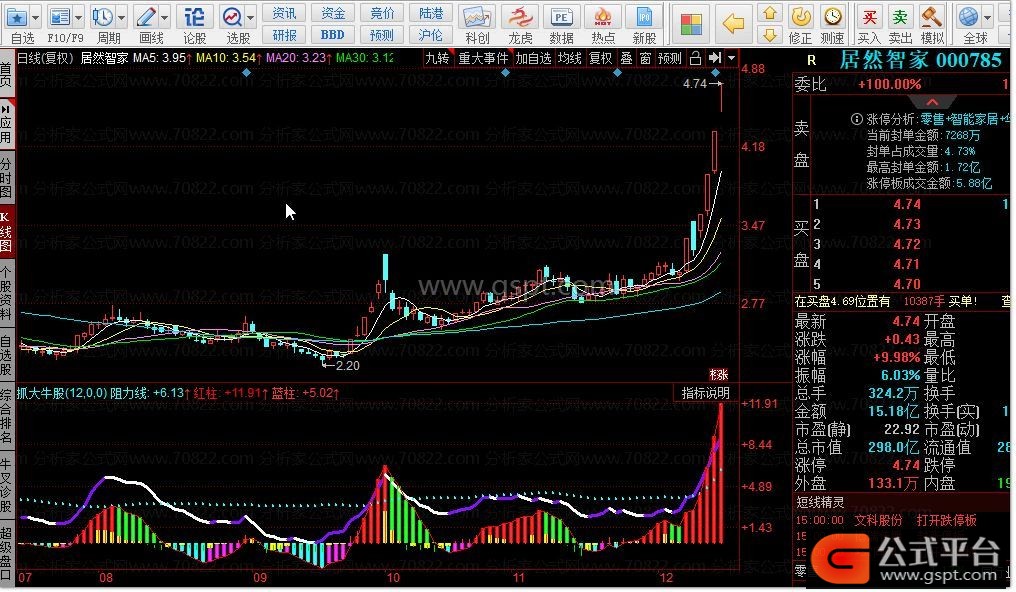
Task: Click the 卖出 sell icon
Action: (900, 17)
